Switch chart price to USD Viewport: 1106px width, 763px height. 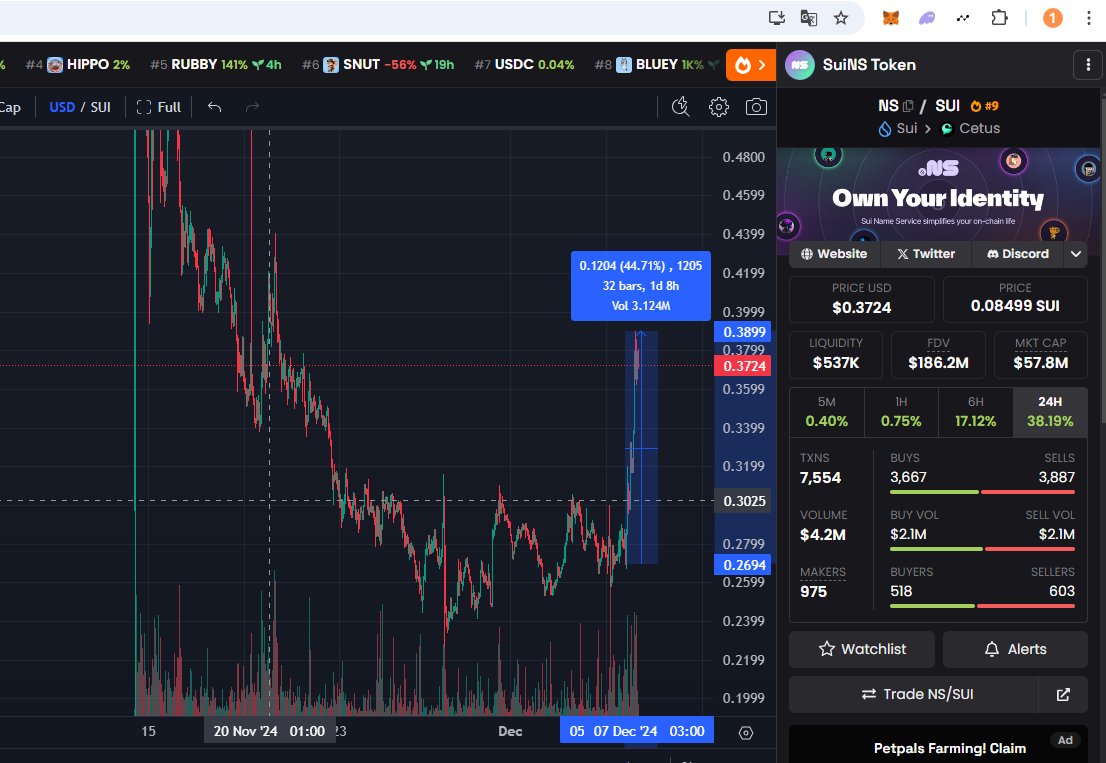(62, 107)
